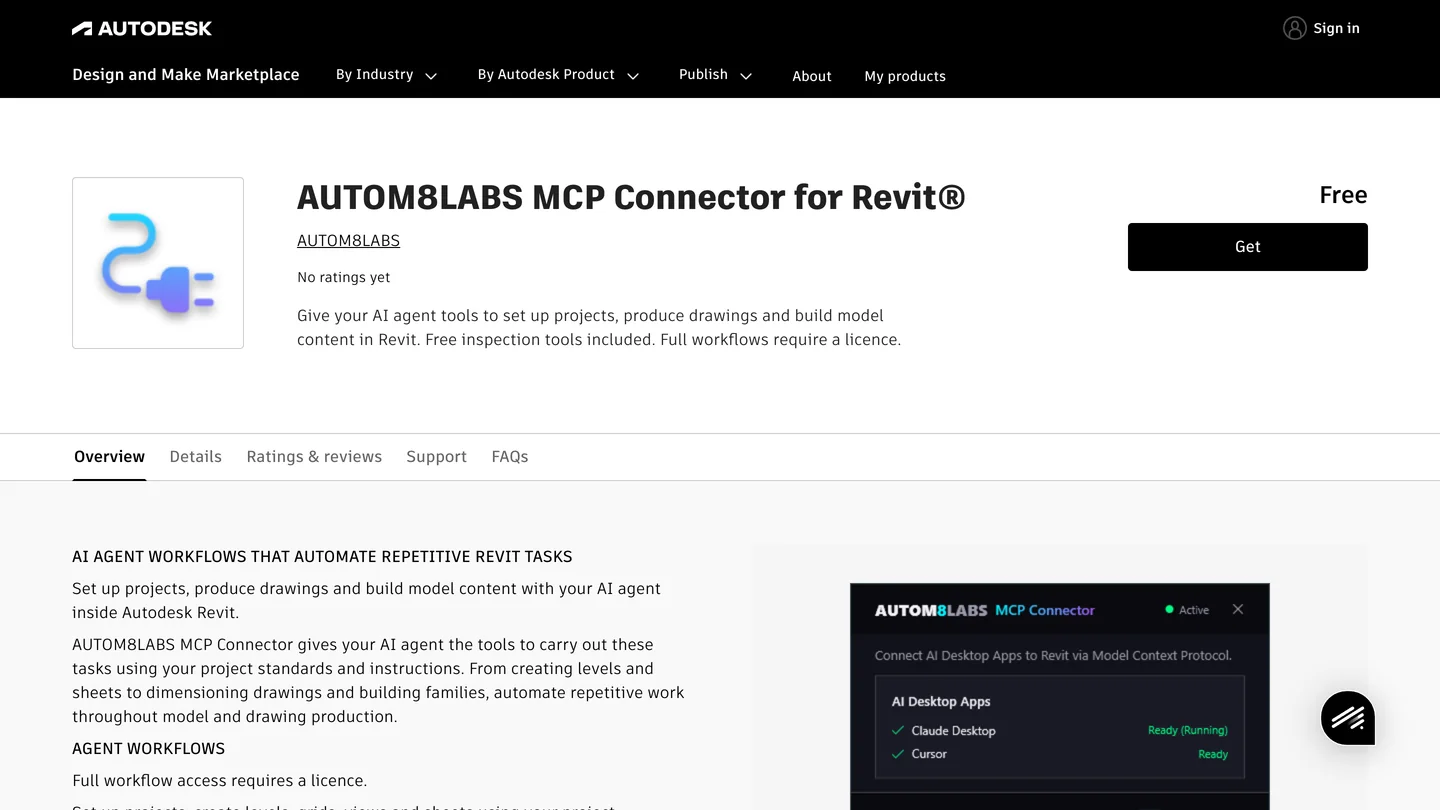
Task: Click the 'Free' price label
Action: tap(1343, 195)
